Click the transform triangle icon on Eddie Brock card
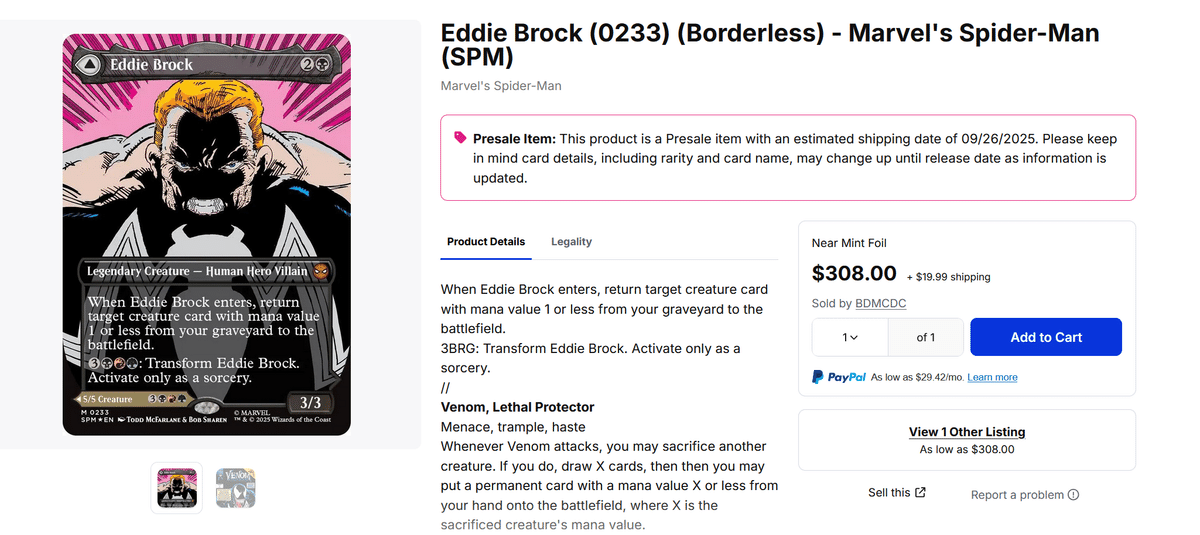Screen dimensions: 1200x535 click(88, 65)
